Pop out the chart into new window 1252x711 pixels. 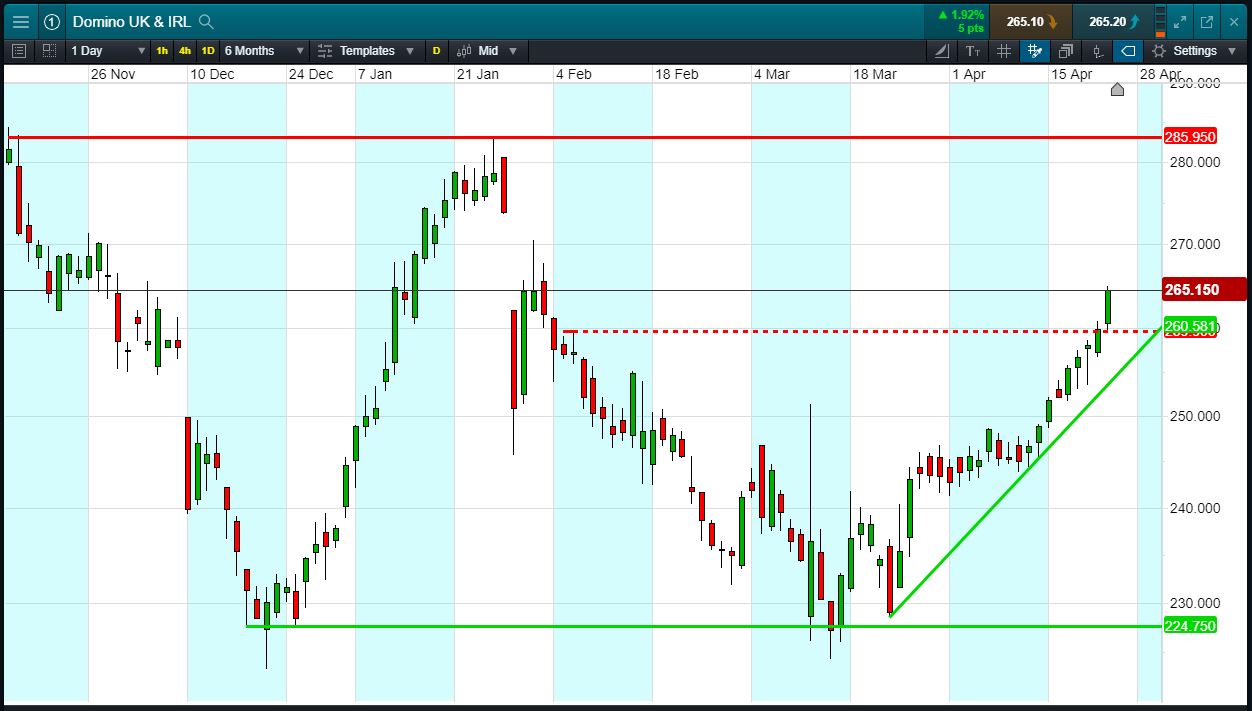1207,21
